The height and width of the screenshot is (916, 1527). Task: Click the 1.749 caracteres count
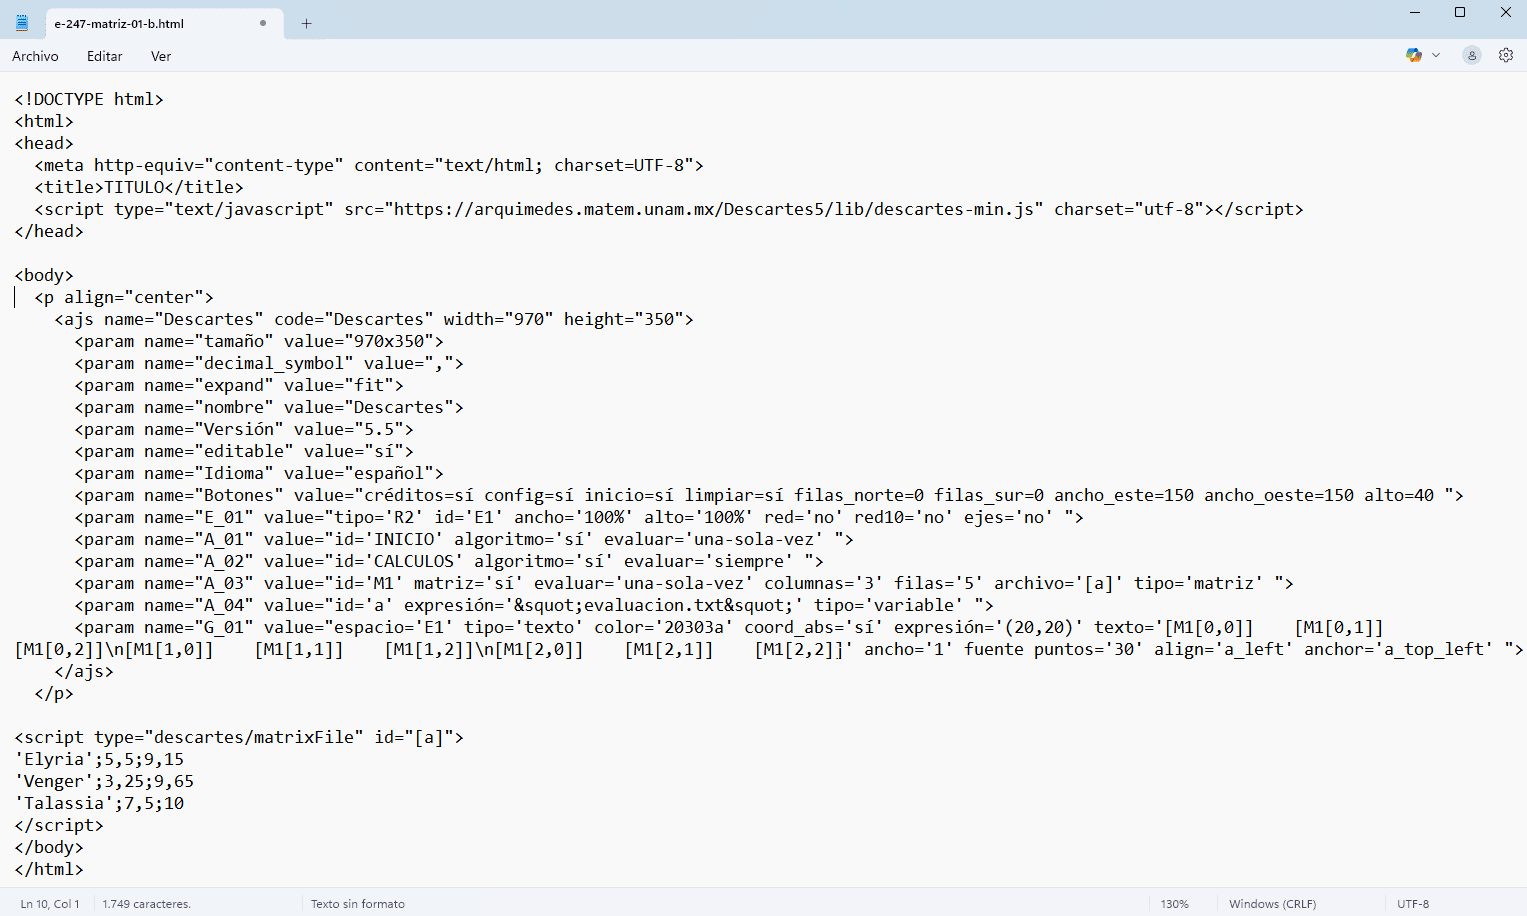146,904
